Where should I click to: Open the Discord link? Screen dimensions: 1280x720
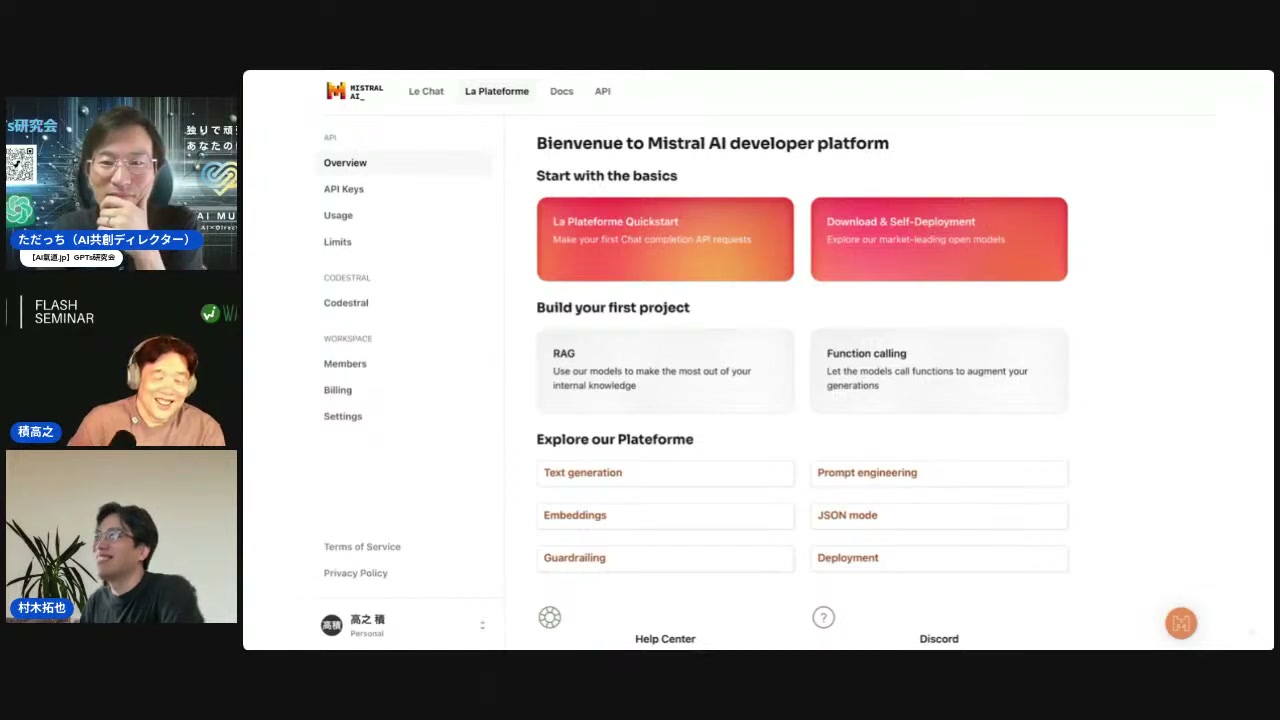point(939,639)
